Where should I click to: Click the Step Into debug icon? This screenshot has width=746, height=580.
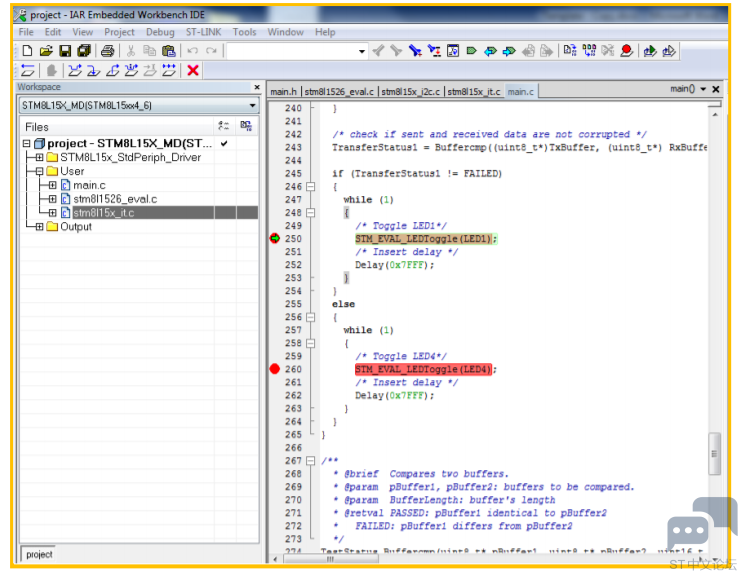point(94,71)
